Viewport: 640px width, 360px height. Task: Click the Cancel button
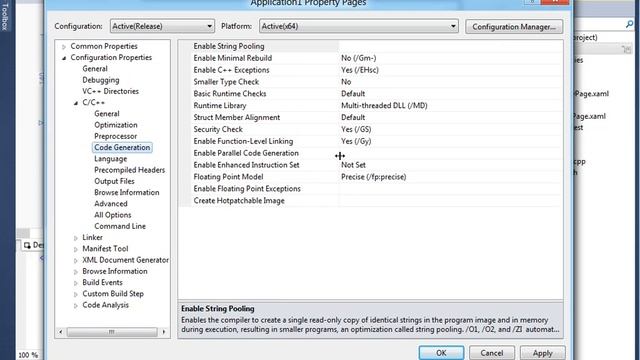[491, 353]
